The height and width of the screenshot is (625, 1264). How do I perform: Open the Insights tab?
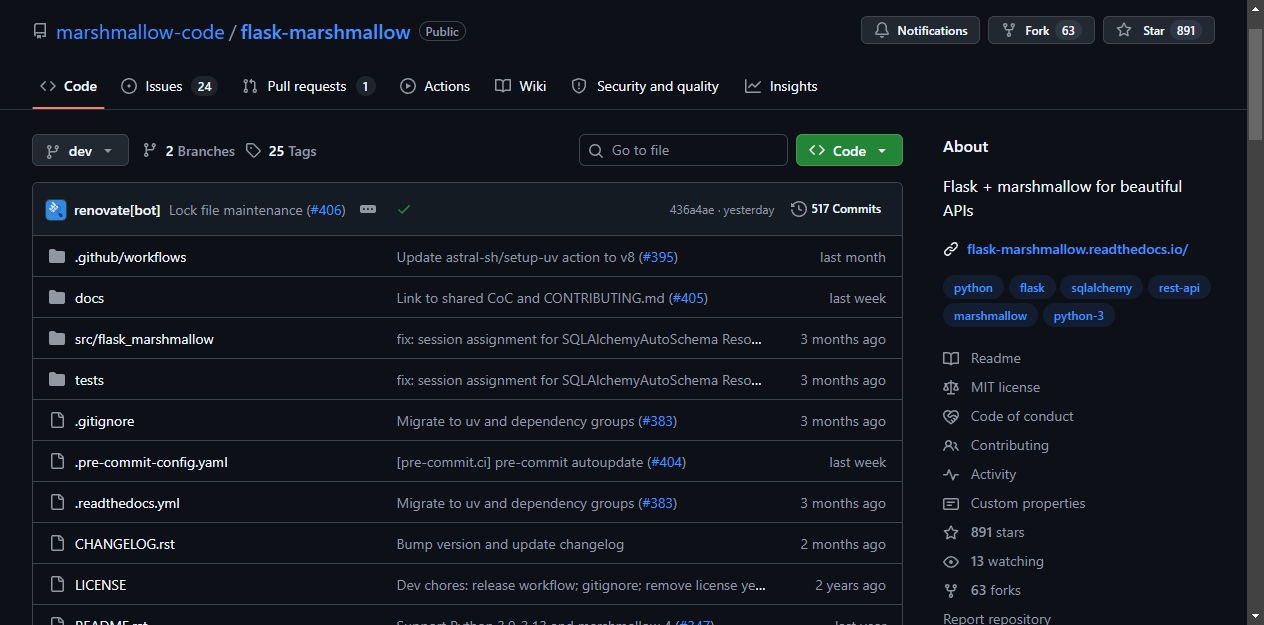(x=781, y=86)
